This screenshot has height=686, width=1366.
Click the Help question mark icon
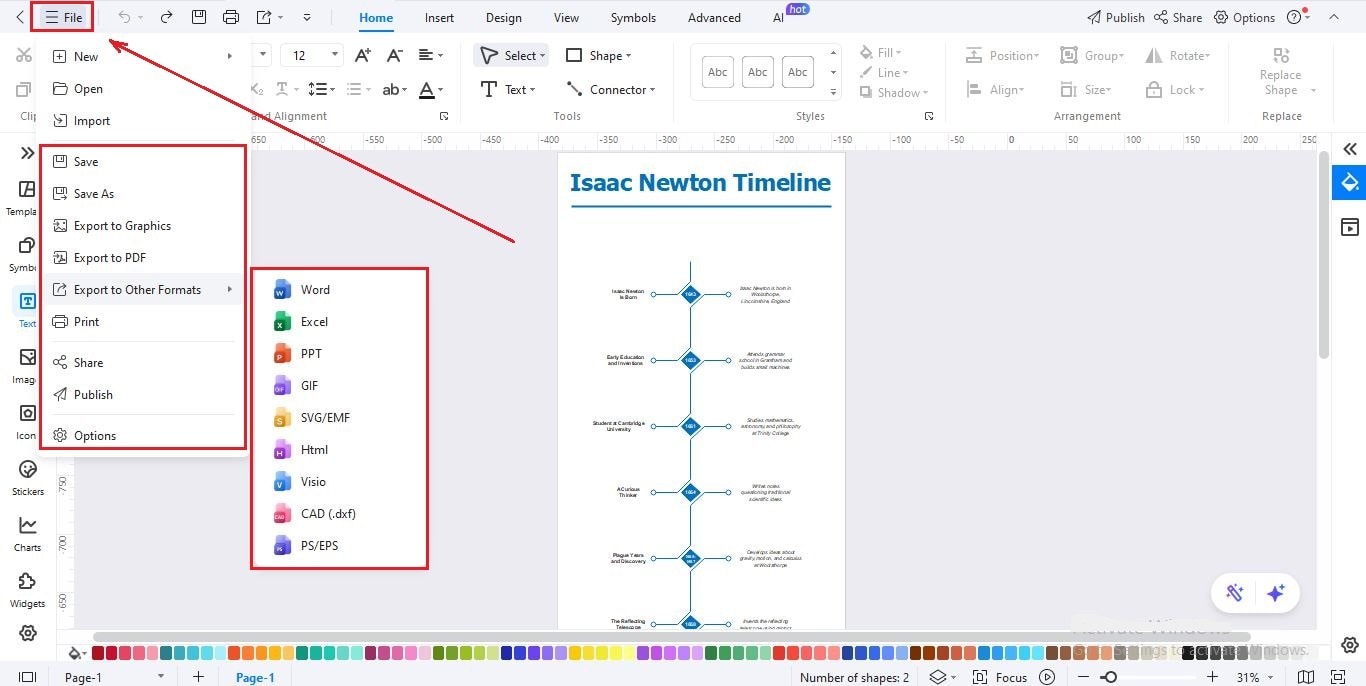coord(1294,17)
